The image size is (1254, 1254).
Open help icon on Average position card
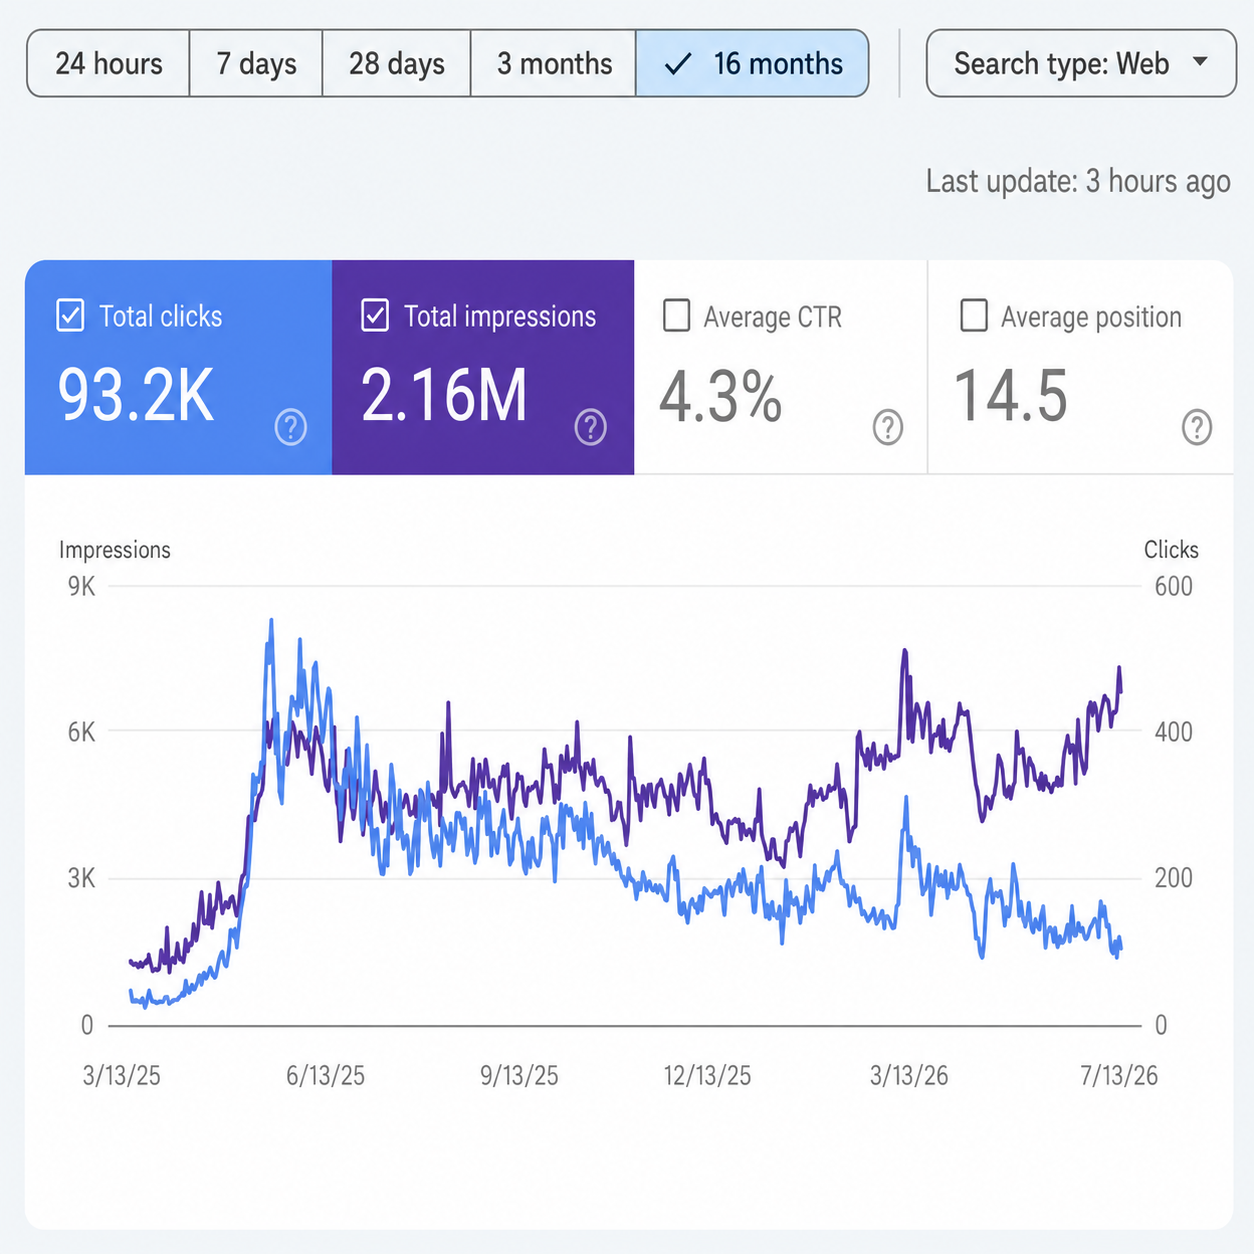pos(1197,427)
